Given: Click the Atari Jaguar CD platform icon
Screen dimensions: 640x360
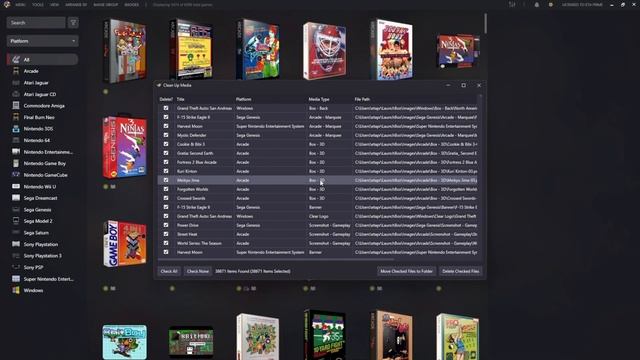Looking at the screenshot, I should pos(16,94).
